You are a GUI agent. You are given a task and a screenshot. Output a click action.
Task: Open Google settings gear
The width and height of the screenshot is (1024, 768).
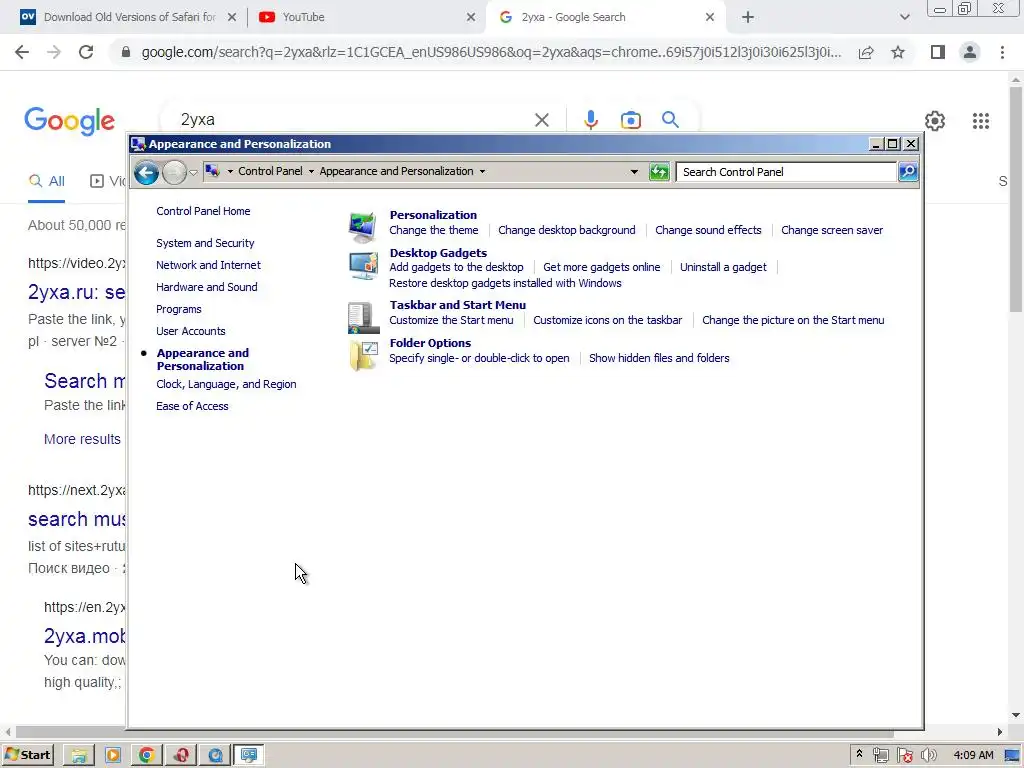point(935,121)
